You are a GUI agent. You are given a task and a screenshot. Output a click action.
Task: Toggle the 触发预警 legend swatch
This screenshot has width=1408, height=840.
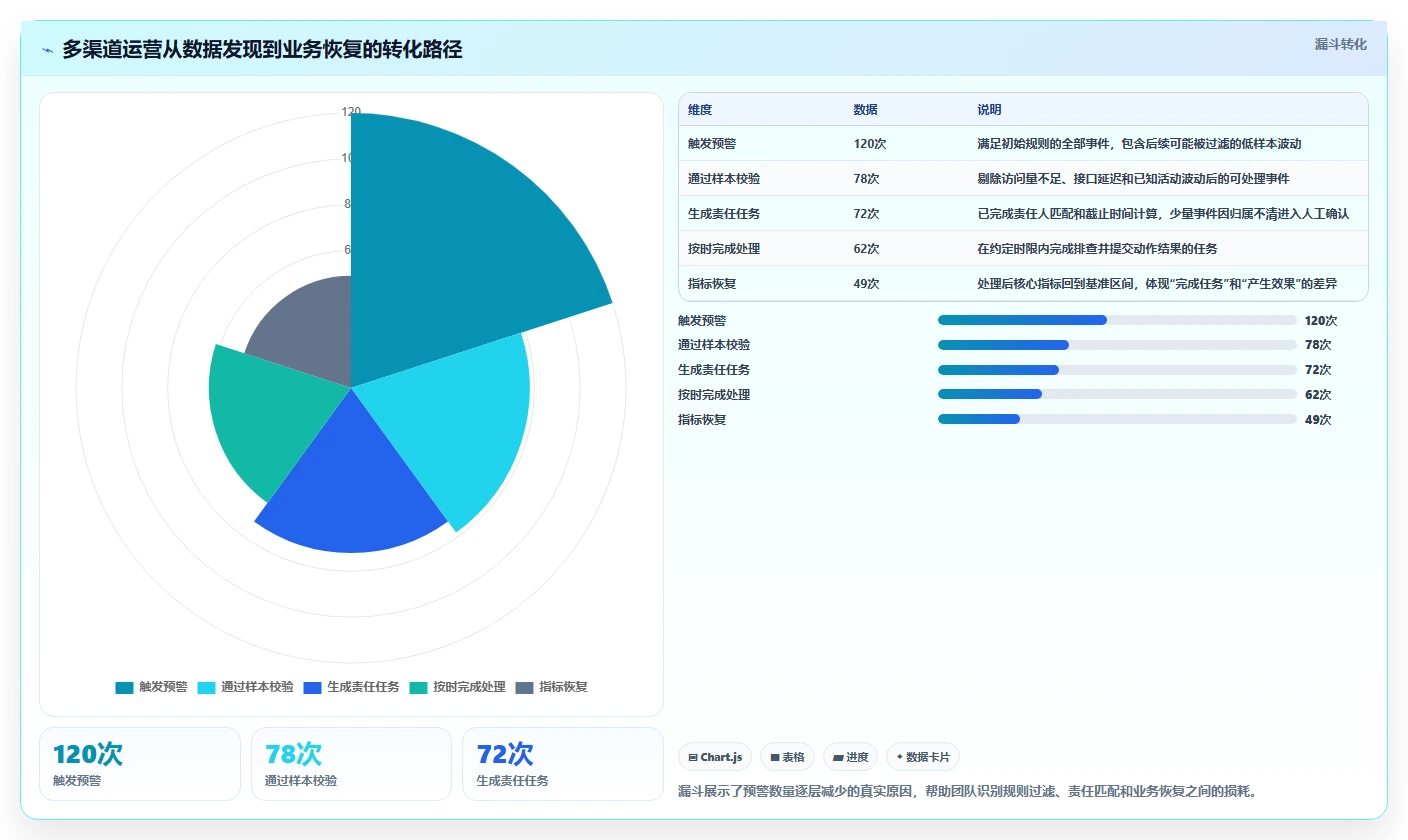(124, 687)
